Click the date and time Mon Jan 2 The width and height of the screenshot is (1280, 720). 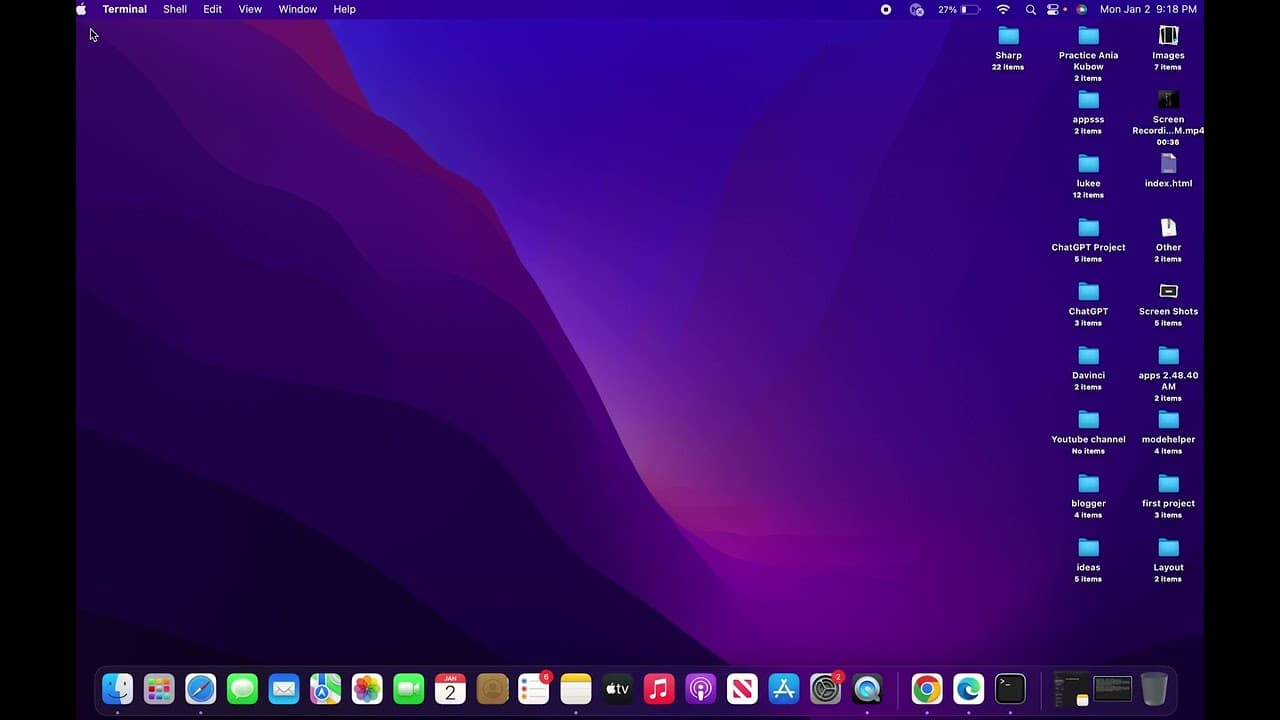click(1148, 9)
